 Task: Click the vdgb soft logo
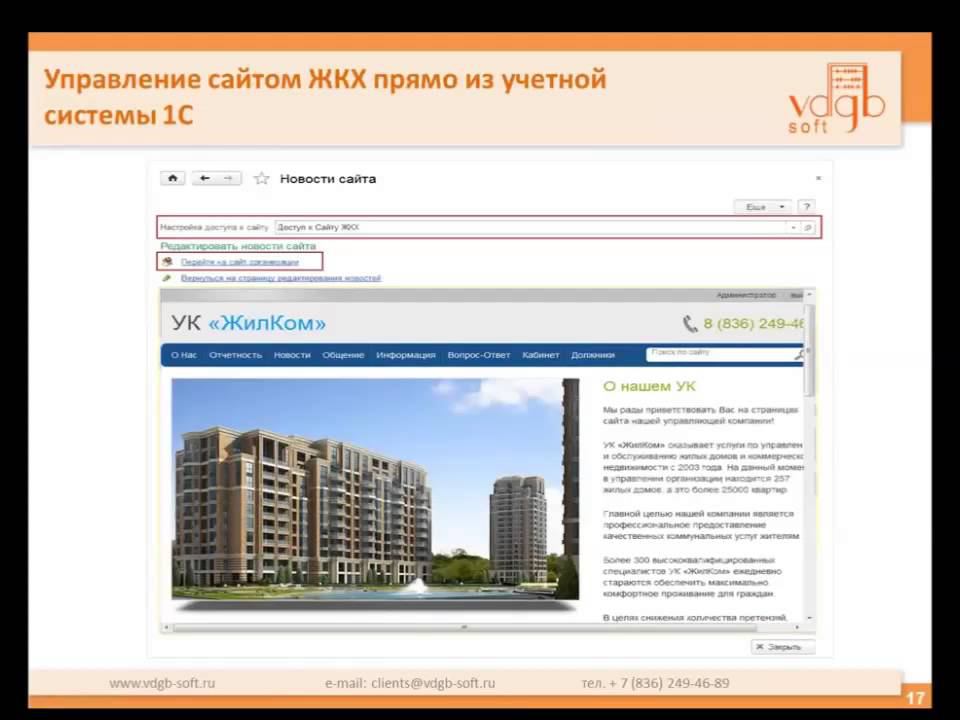(836, 98)
